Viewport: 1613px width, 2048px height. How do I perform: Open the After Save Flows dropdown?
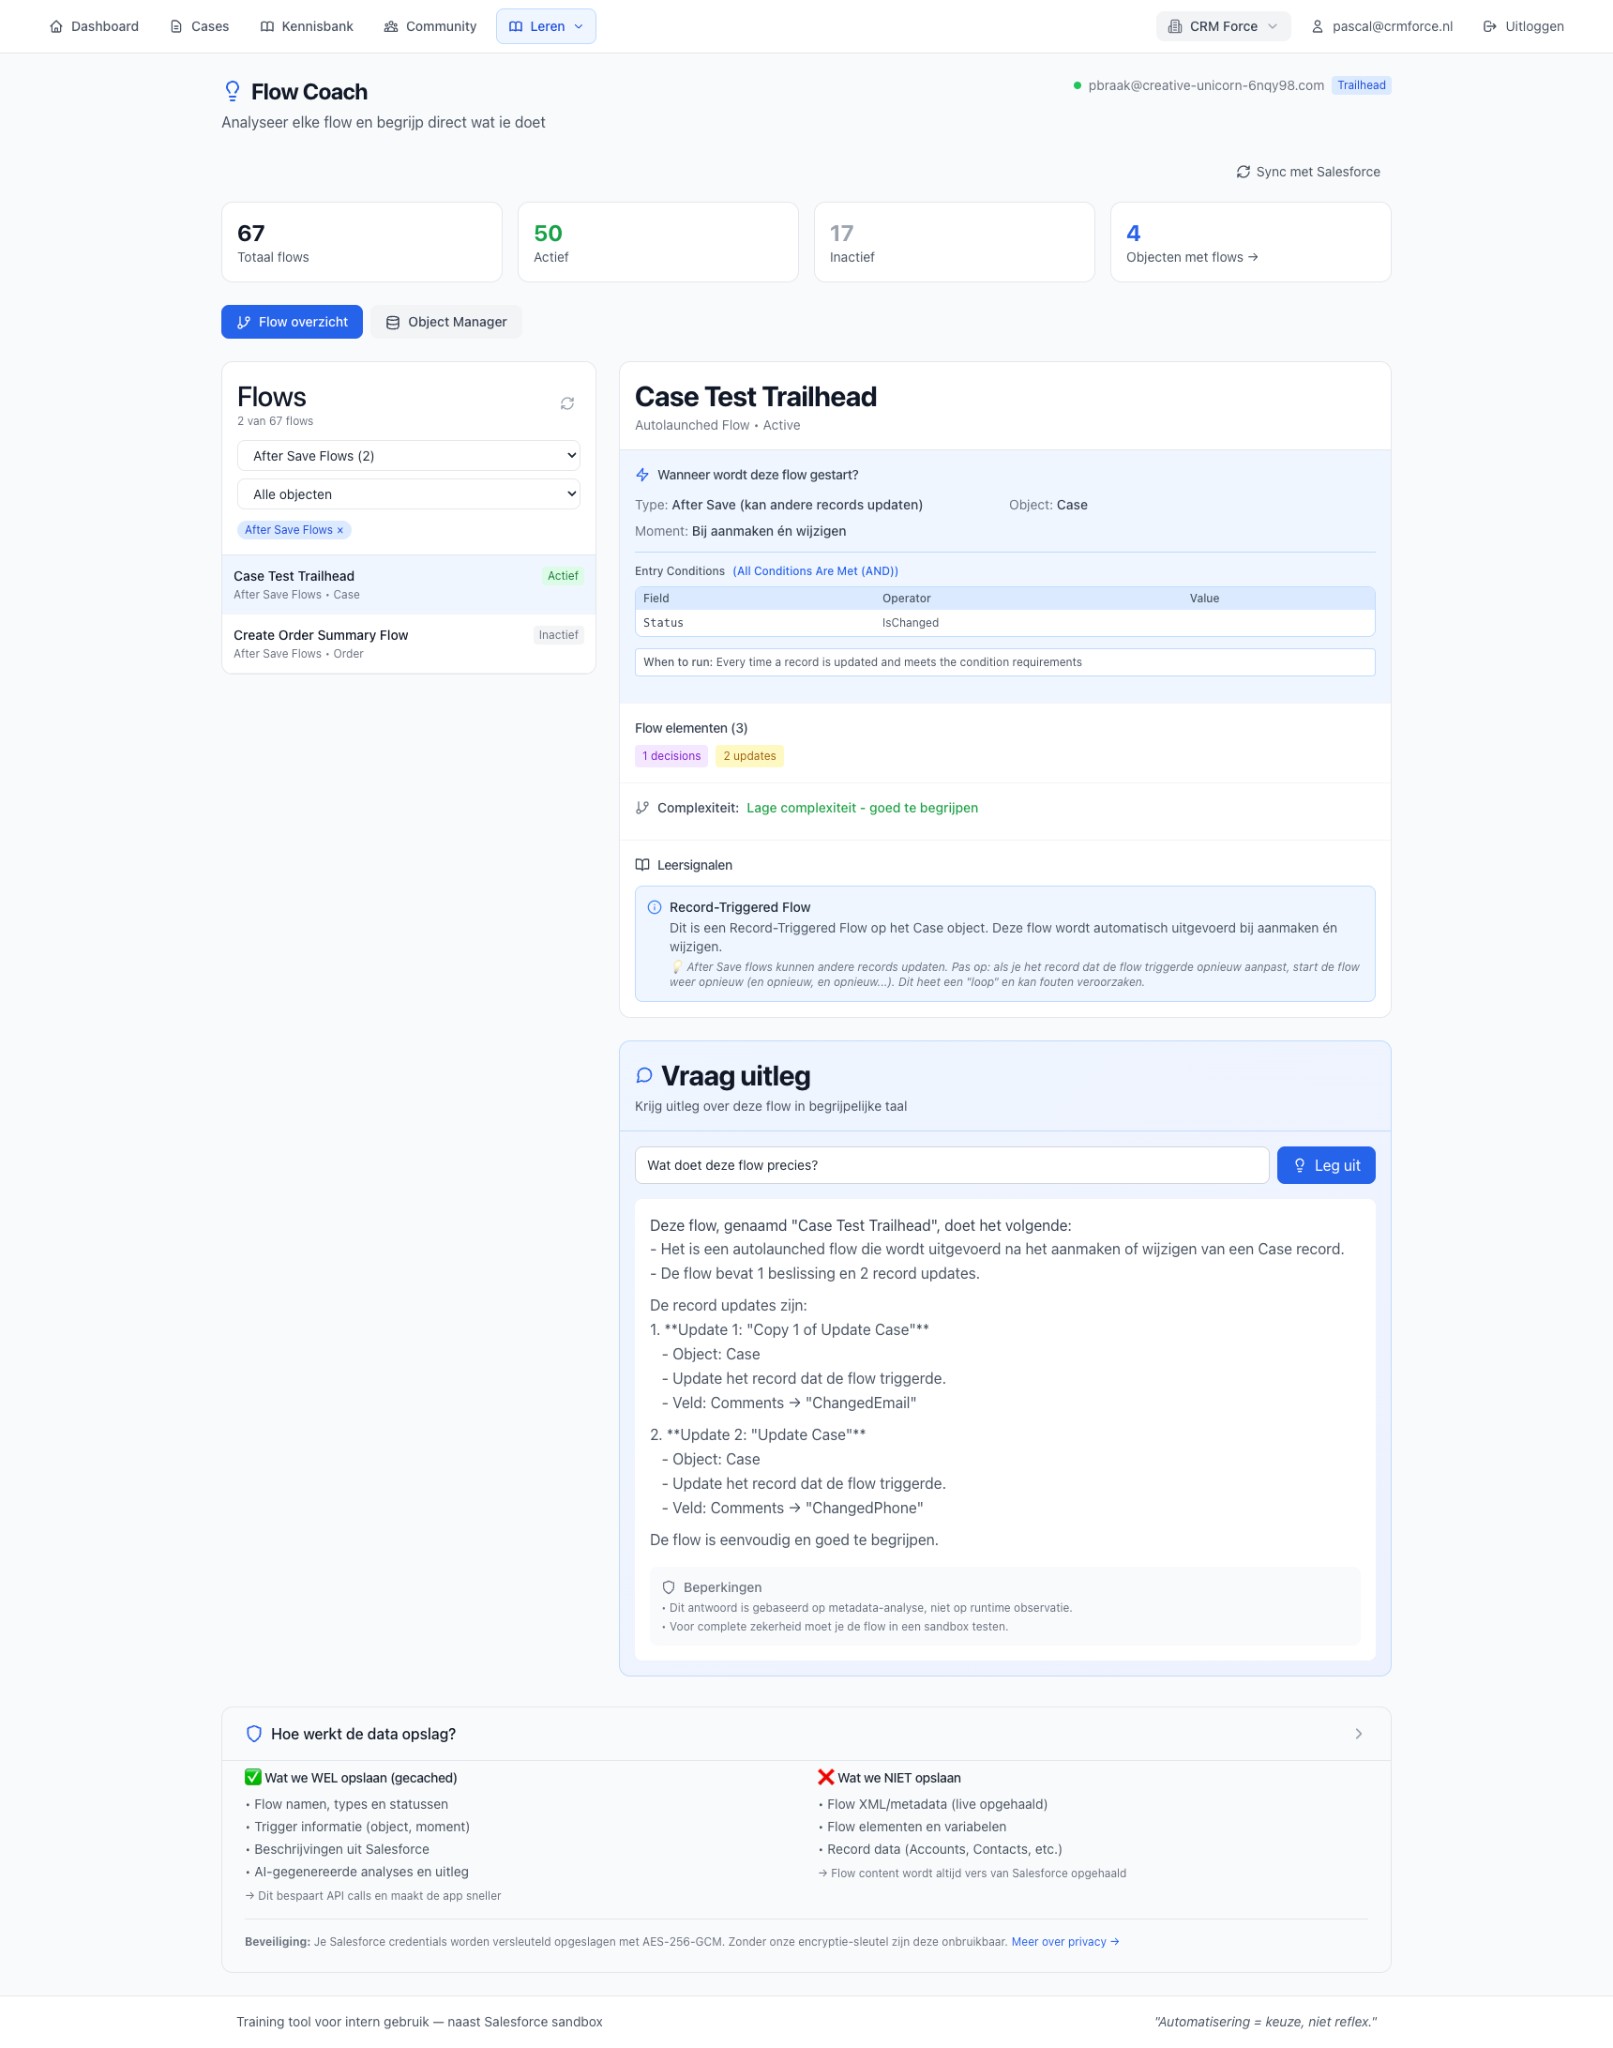pos(408,455)
